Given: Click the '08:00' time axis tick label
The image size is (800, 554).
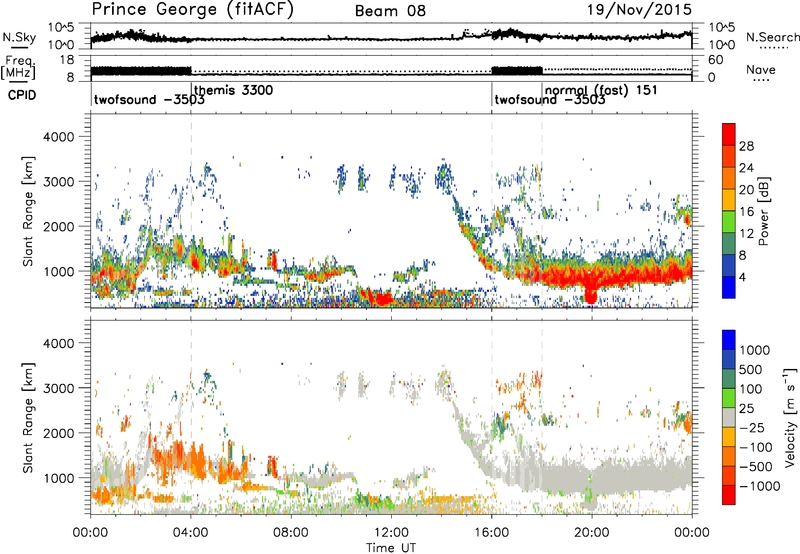Looking at the screenshot, I should pos(291,533).
